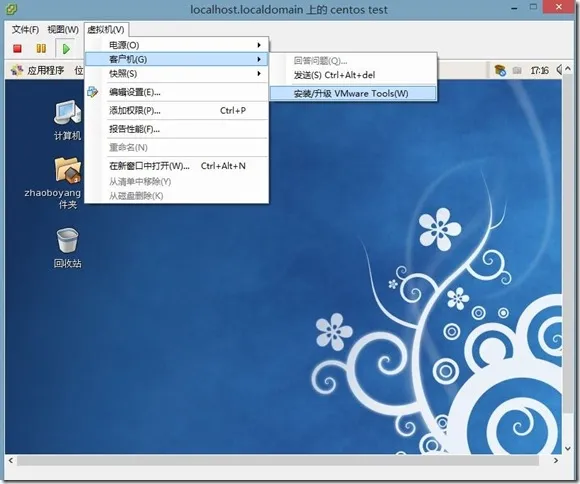The image size is (580, 484).
Task: Click the vertical scrollbar up arrow
Action: 568,68
